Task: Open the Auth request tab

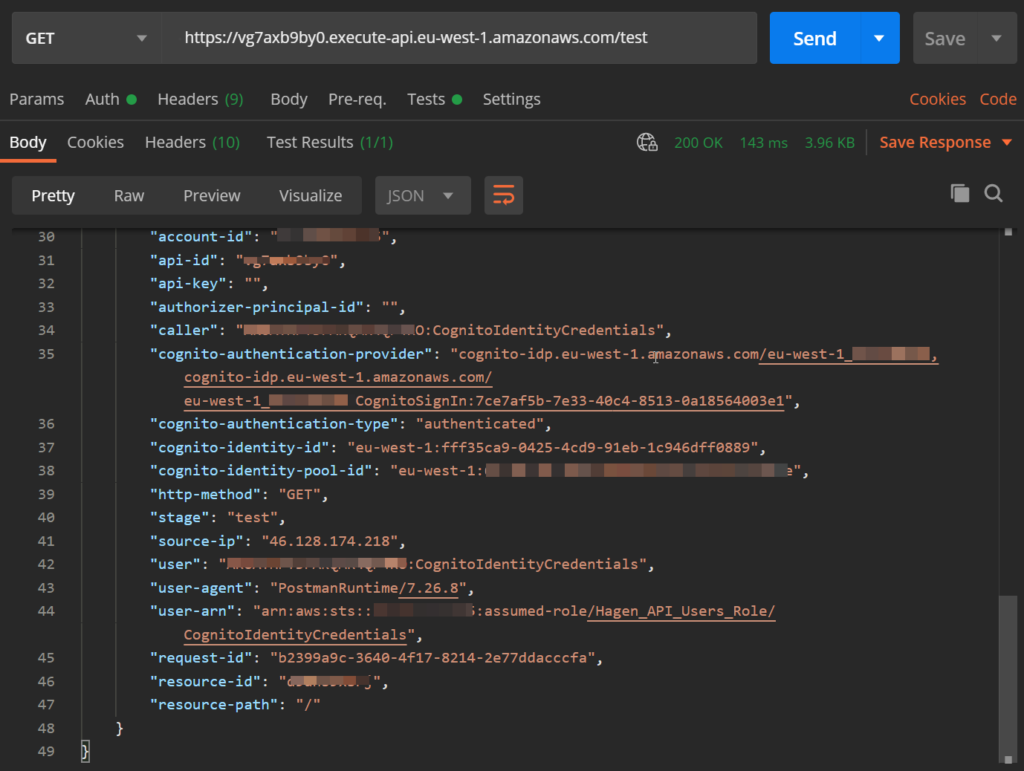Action: coord(102,99)
